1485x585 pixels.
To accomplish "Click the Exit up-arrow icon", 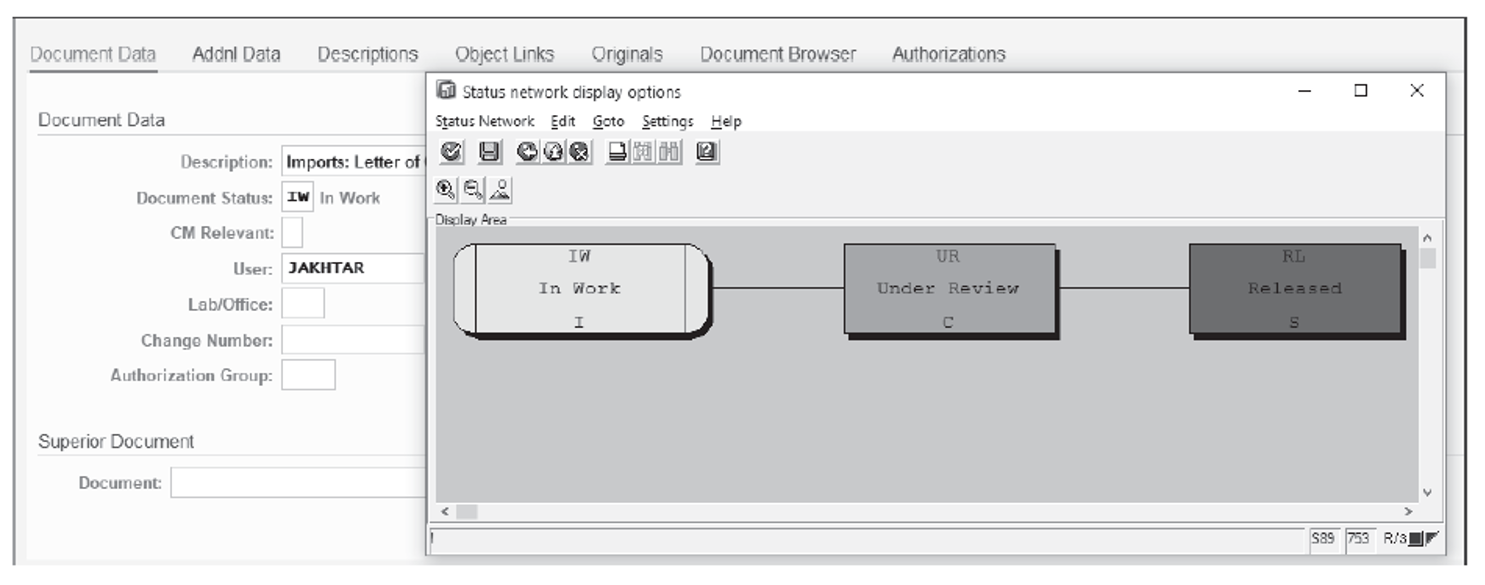I will (x=554, y=153).
